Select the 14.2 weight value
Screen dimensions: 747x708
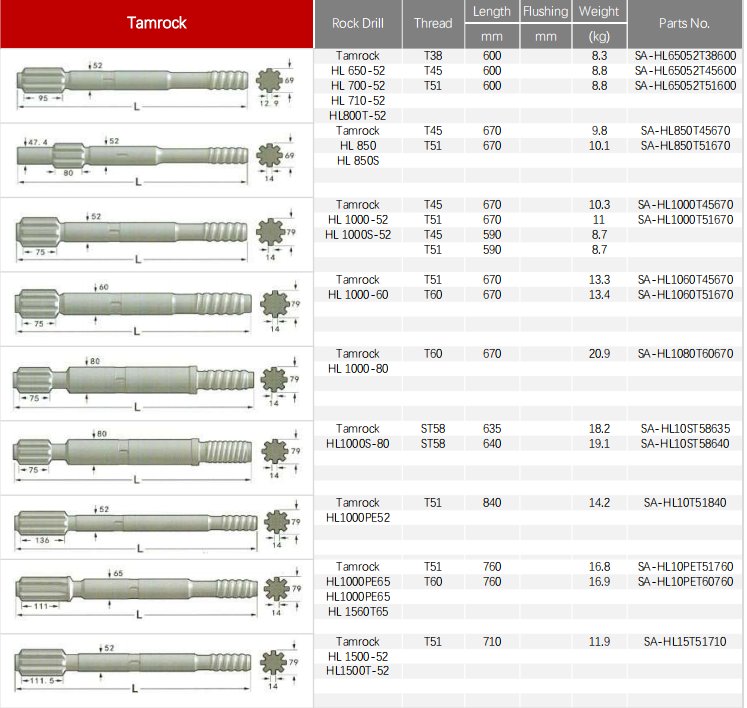599,503
